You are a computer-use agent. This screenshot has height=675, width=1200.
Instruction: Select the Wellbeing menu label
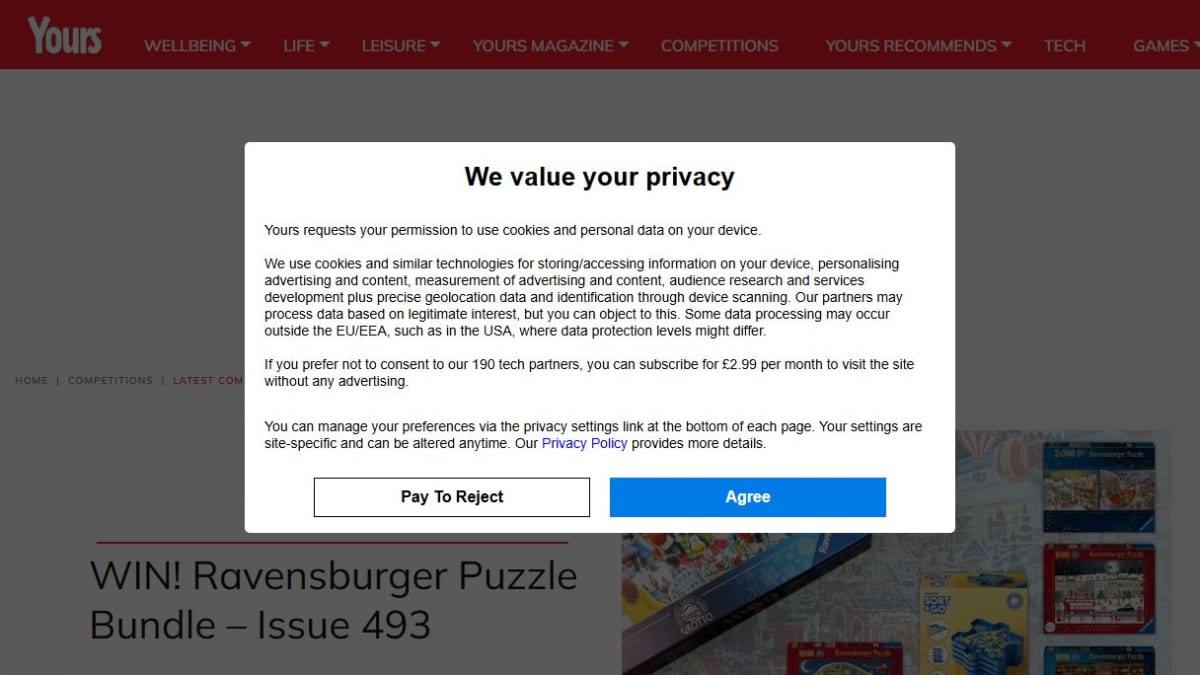coord(190,46)
